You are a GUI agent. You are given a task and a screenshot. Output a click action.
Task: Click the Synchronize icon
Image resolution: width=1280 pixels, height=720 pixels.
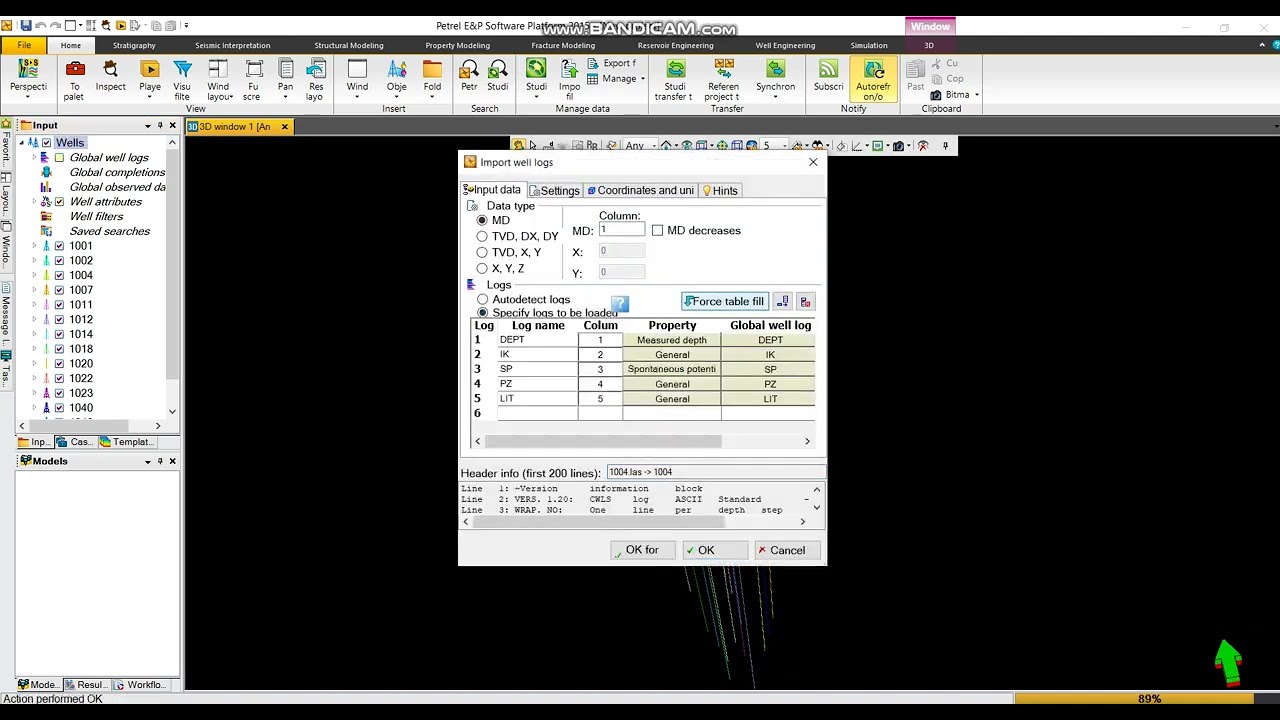775,79
